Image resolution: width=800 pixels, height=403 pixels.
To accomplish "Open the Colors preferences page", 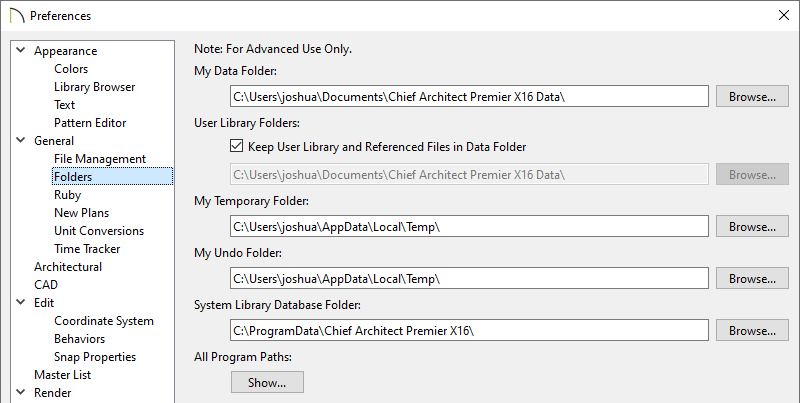I will [71, 69].
